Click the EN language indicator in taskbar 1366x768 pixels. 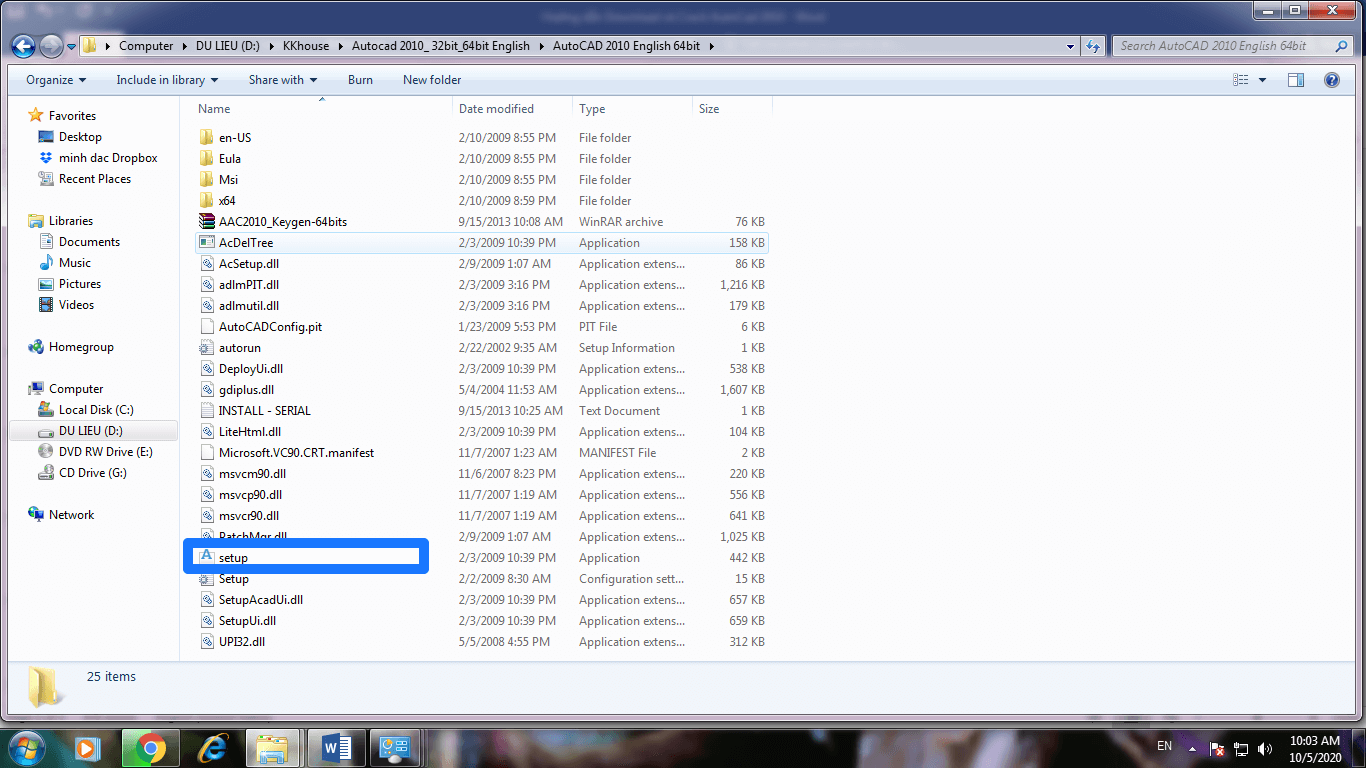(x=1164, y=746)
